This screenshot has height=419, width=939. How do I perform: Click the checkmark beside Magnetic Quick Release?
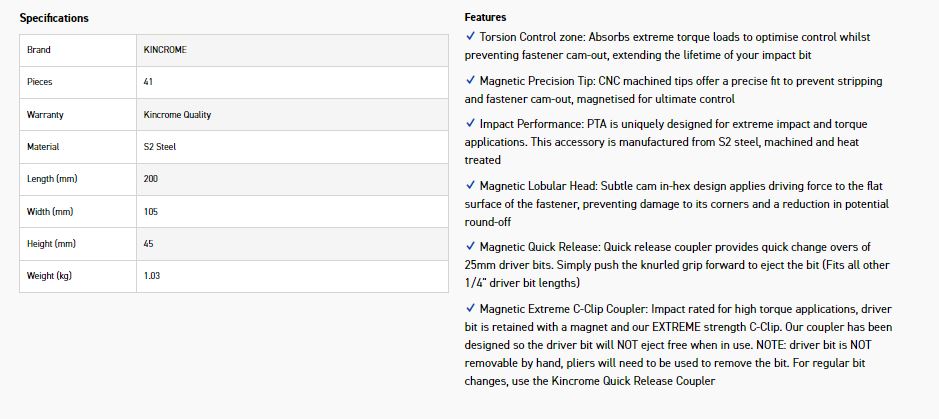[470, 247]
